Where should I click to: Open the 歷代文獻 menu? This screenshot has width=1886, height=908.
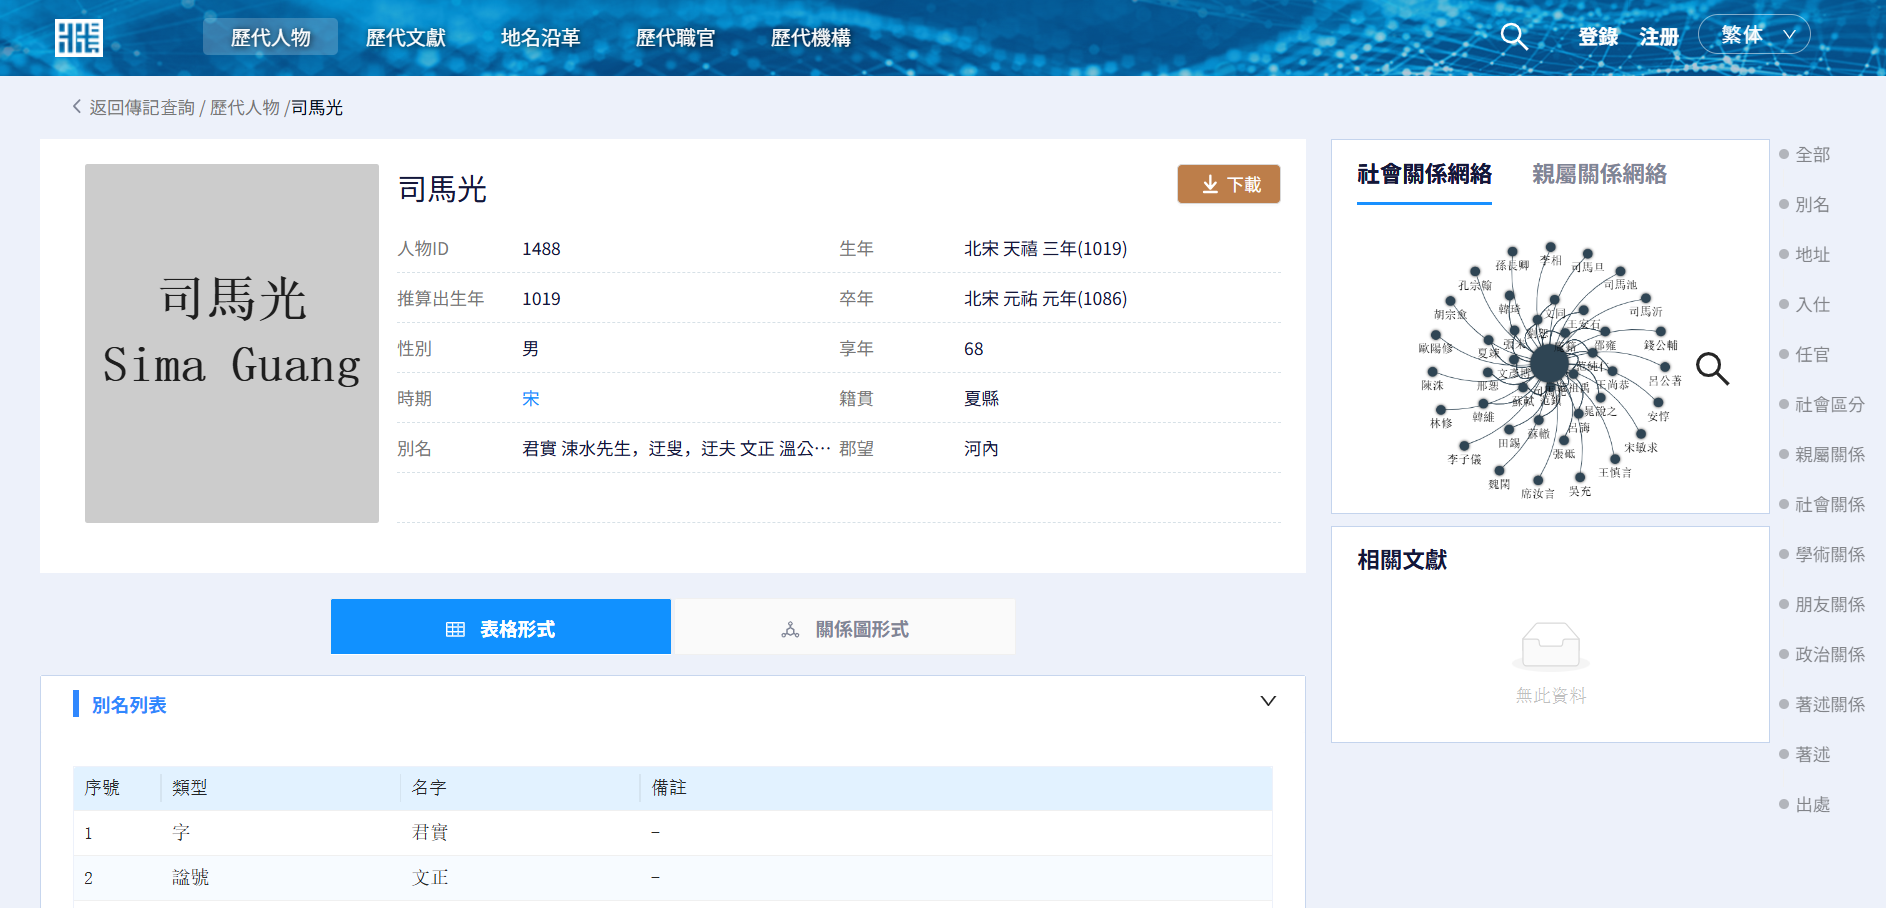click(x=405, y=38)
